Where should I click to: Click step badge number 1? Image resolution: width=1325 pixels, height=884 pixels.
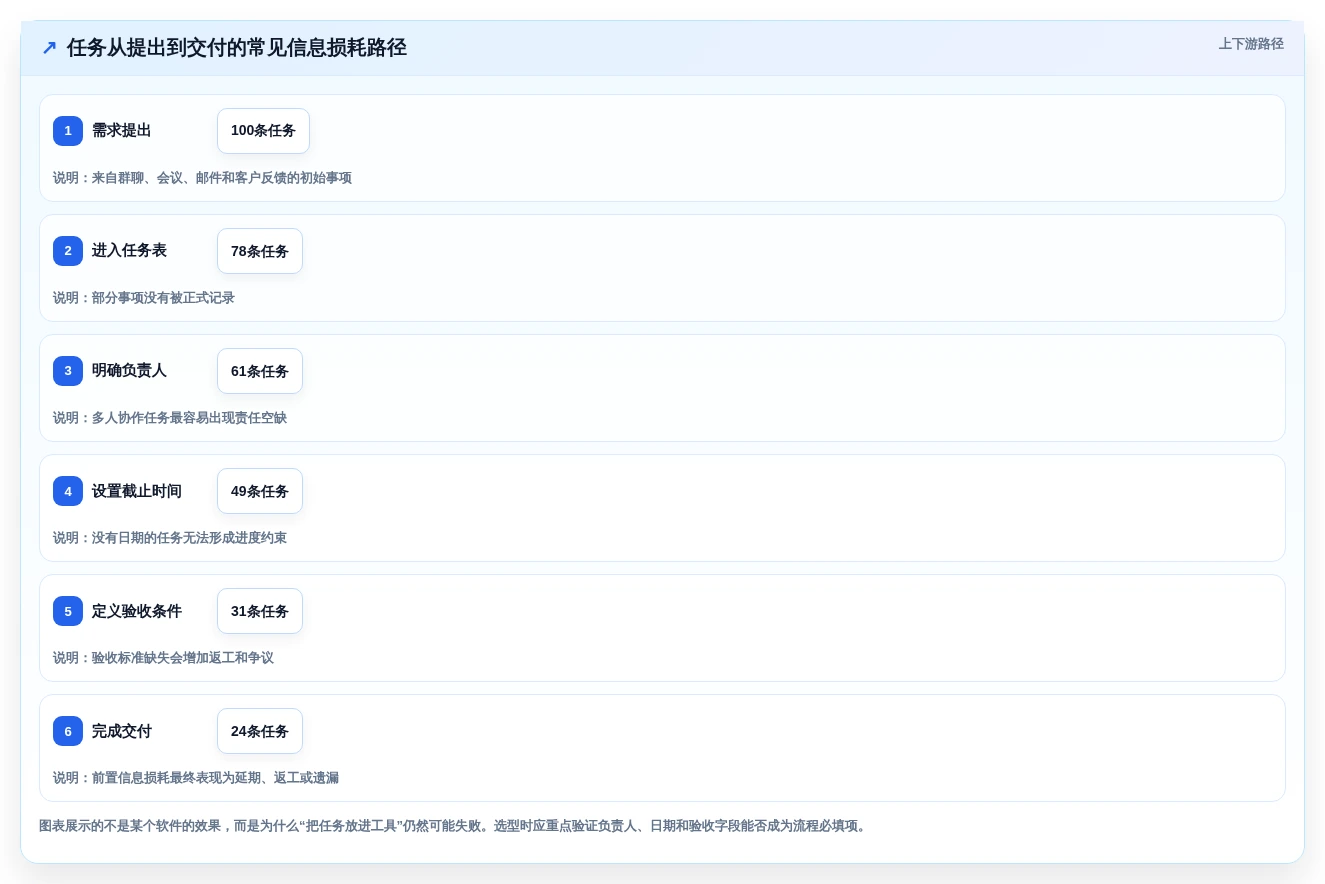click(68, 131)
